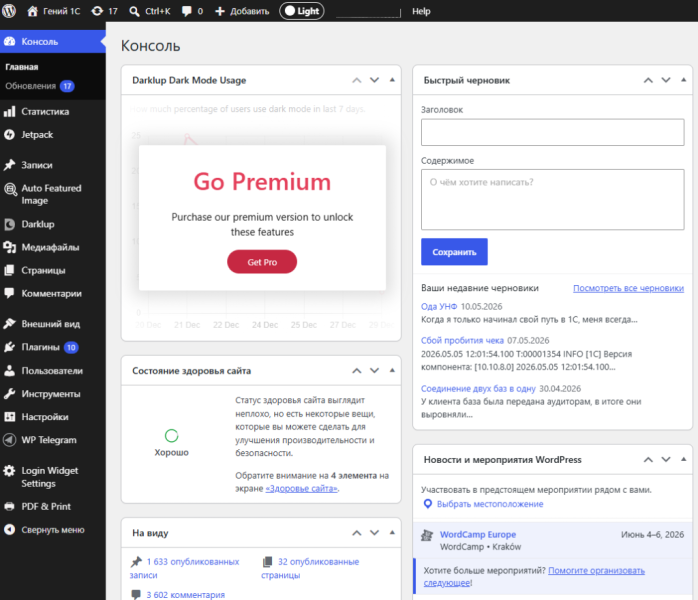Move Состояние здоровья сайта widget down
The width and height of the screenshot is (698, 600).
click(x=374, y=371)
